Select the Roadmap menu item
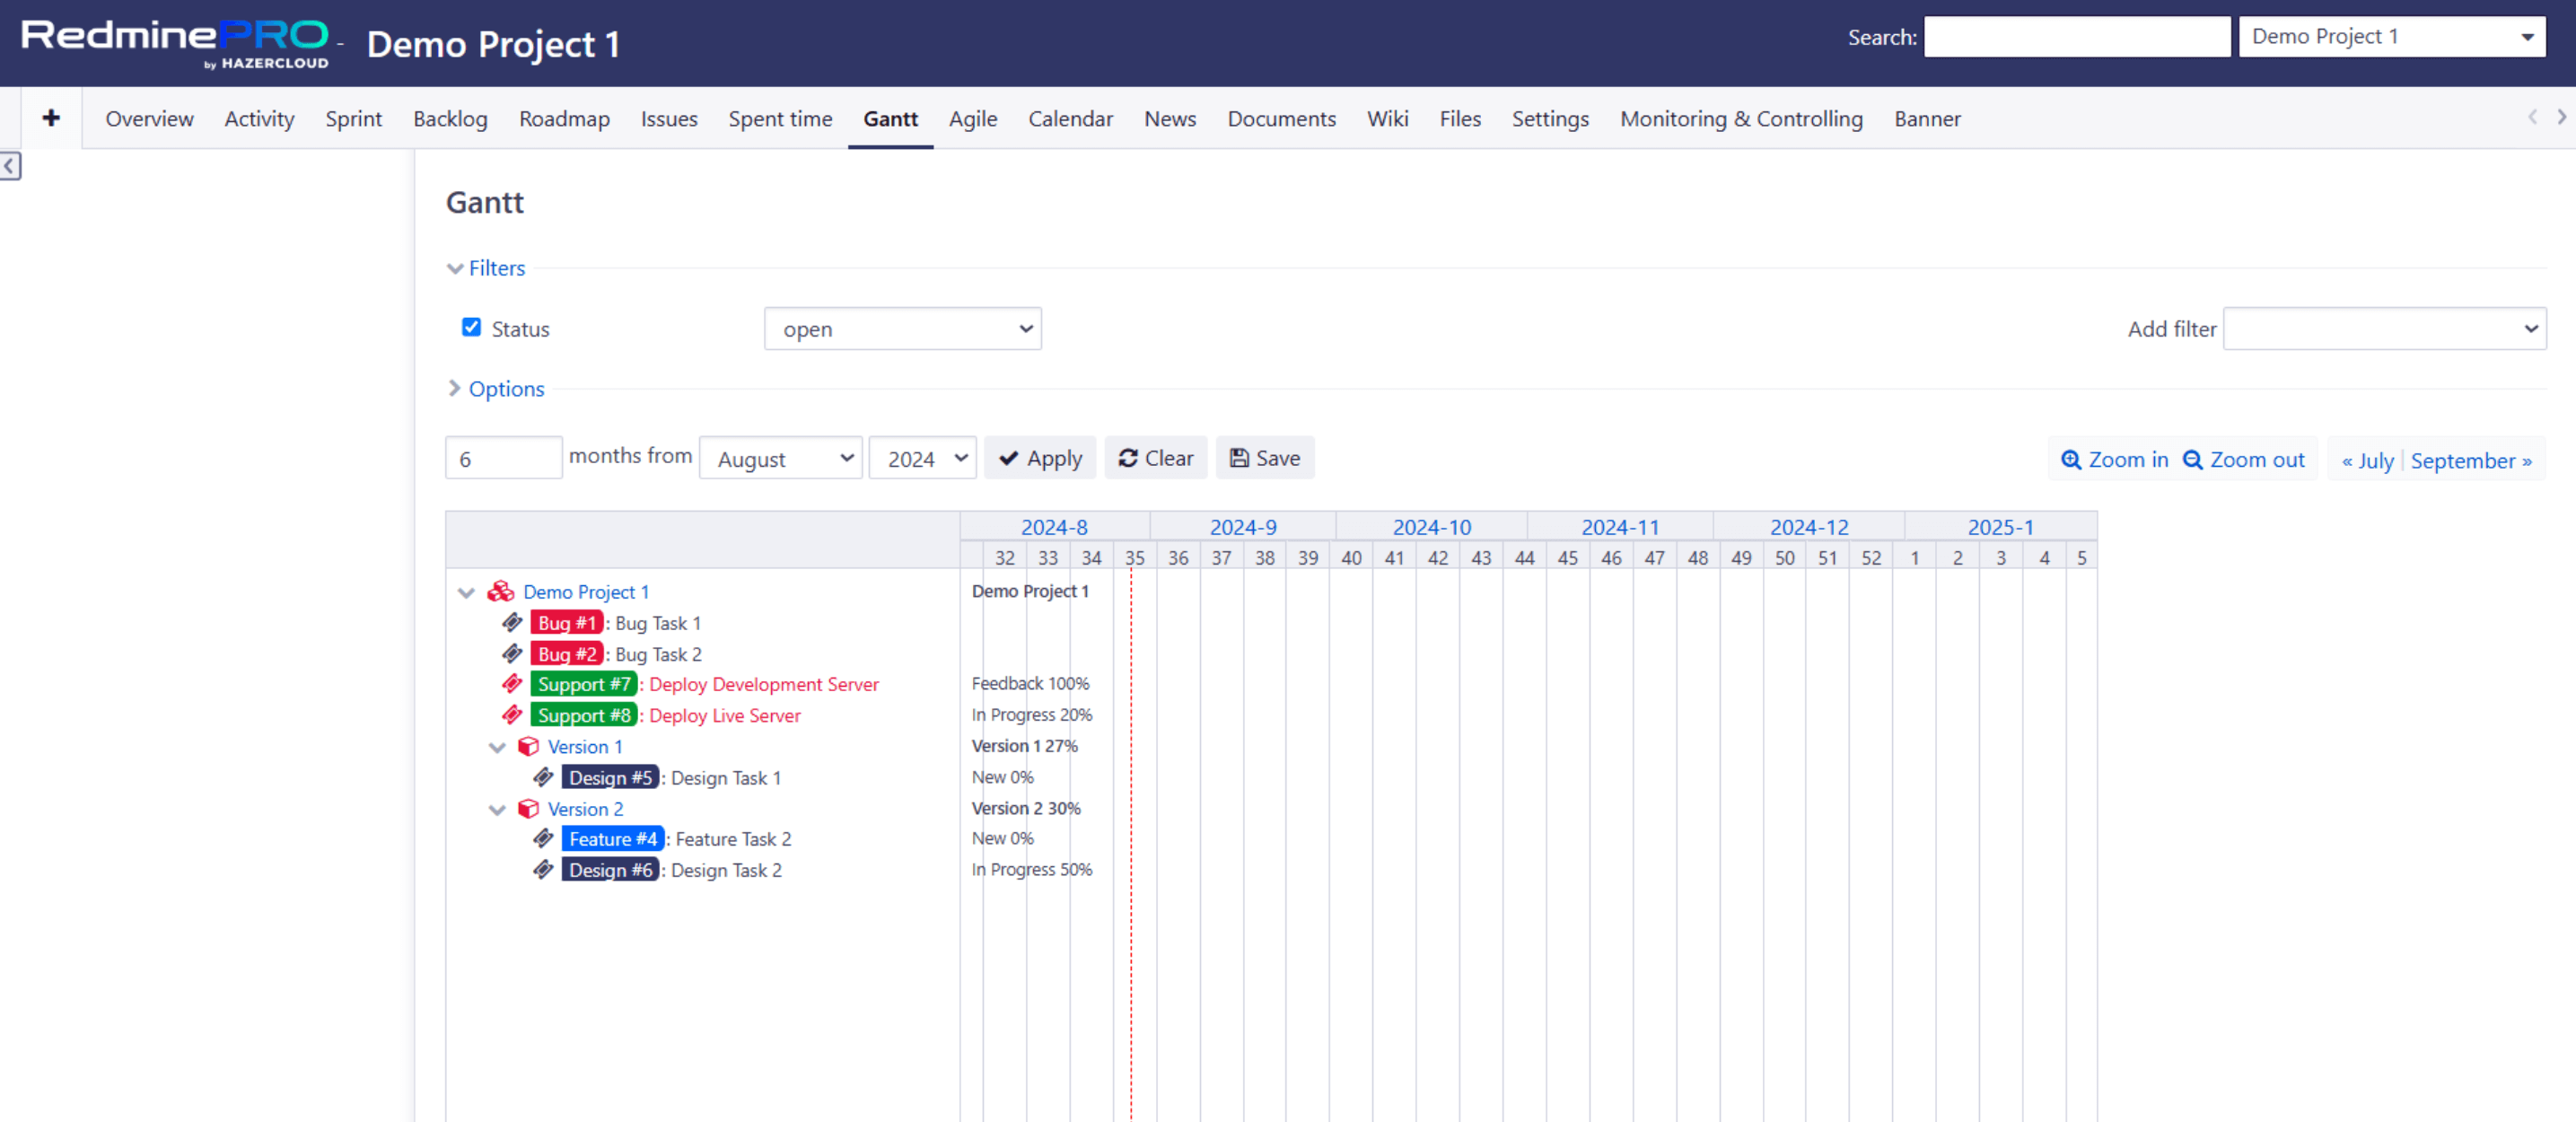Image resolution: width=2576 pixels, height=1122 pixels. (564, 118)
